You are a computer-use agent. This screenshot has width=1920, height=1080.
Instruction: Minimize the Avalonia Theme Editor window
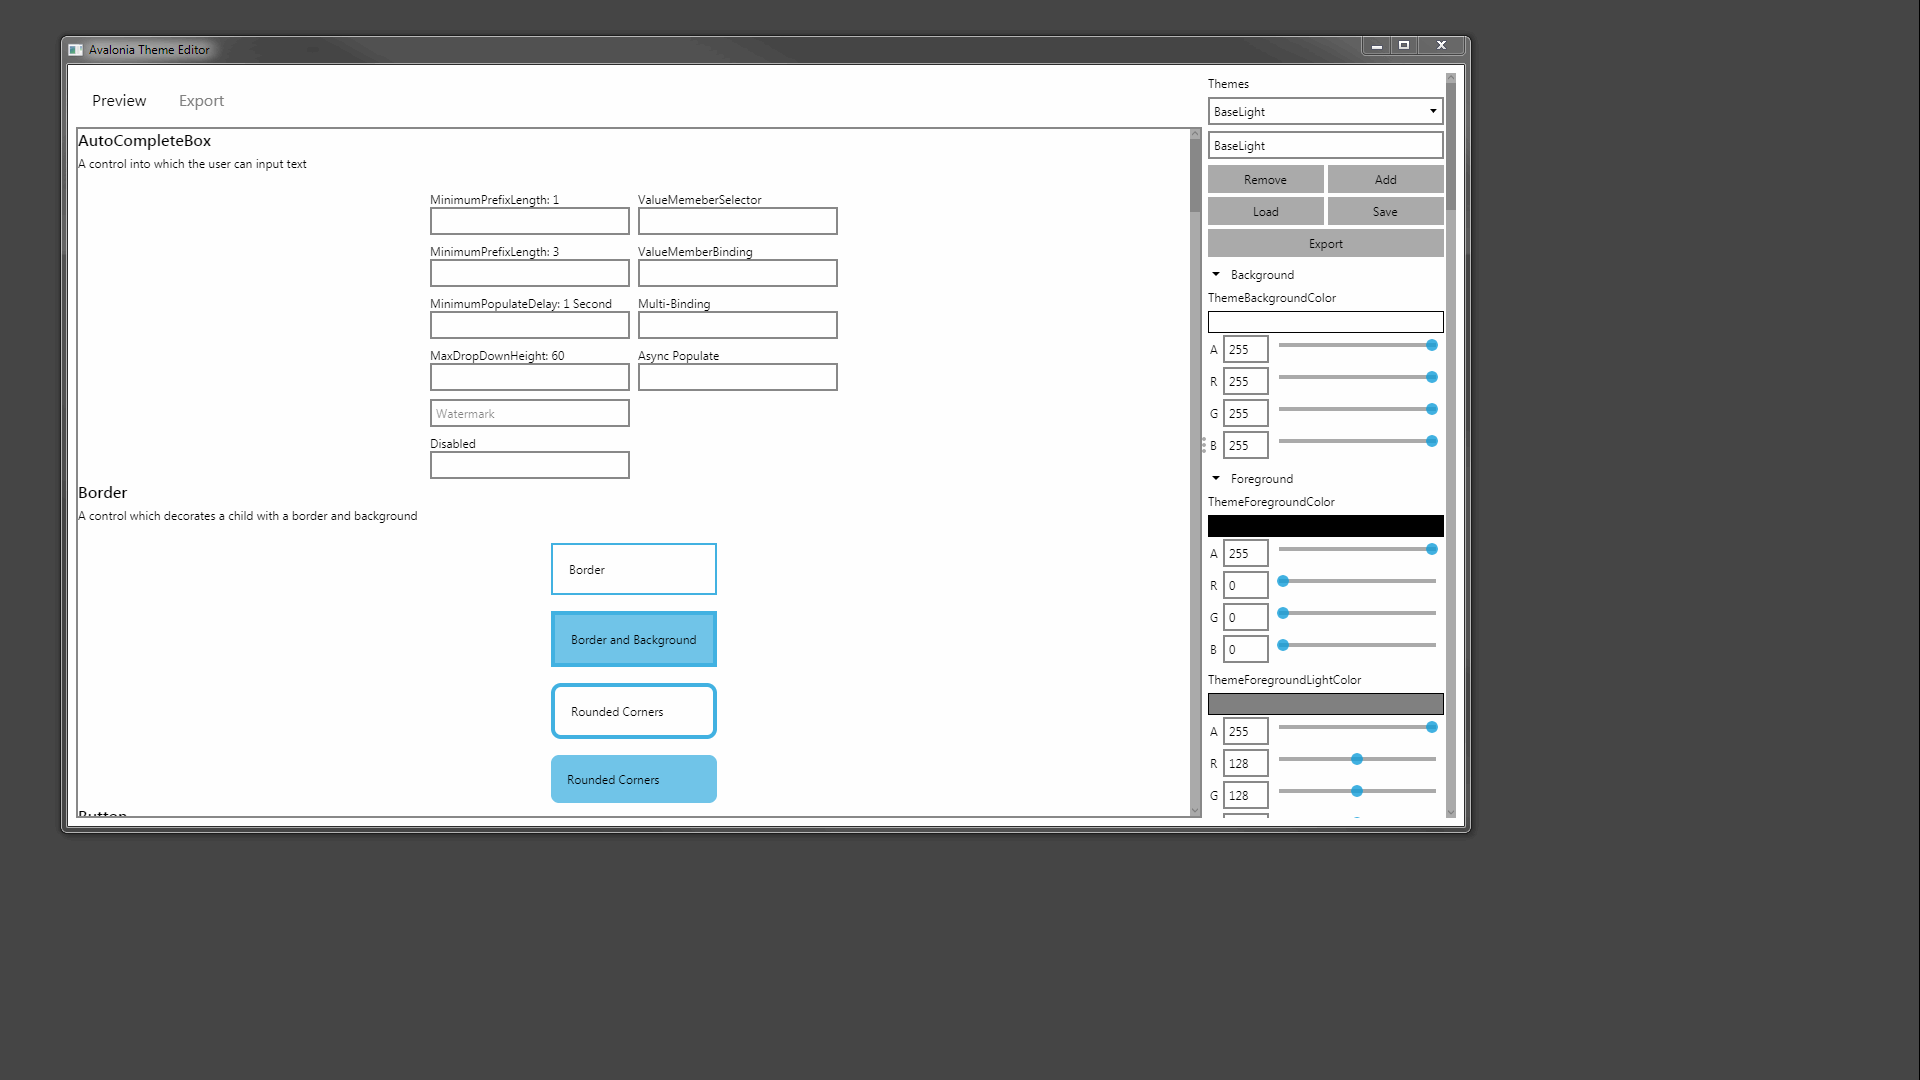pos(1376,46)
